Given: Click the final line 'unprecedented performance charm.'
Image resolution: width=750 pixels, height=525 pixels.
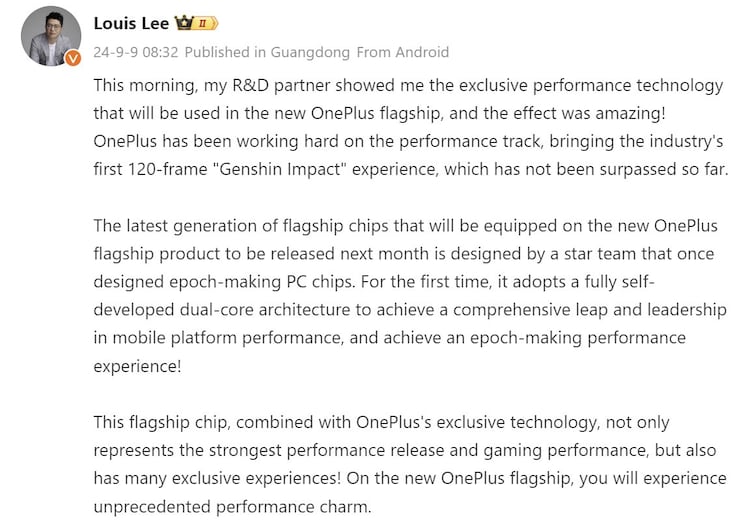Looking at the screenshot, I should (x=232, y=507).
